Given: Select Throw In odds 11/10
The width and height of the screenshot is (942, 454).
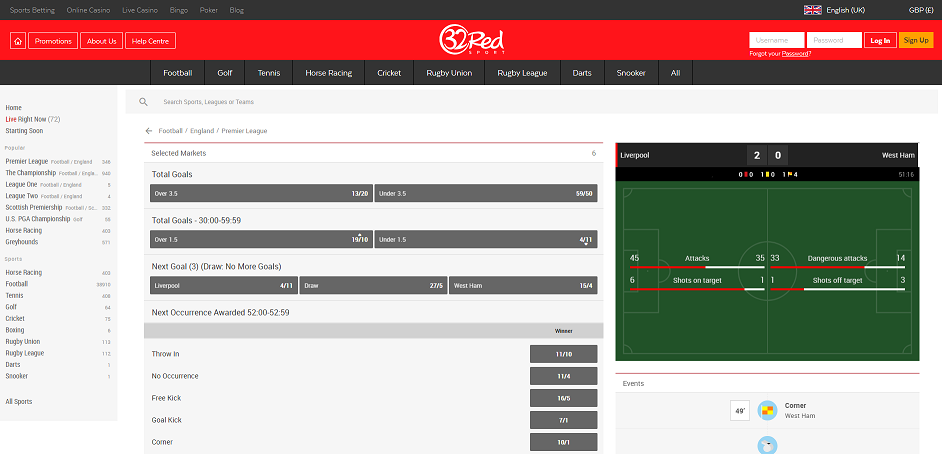Looking at the screenshot, I should pos(564,354).
